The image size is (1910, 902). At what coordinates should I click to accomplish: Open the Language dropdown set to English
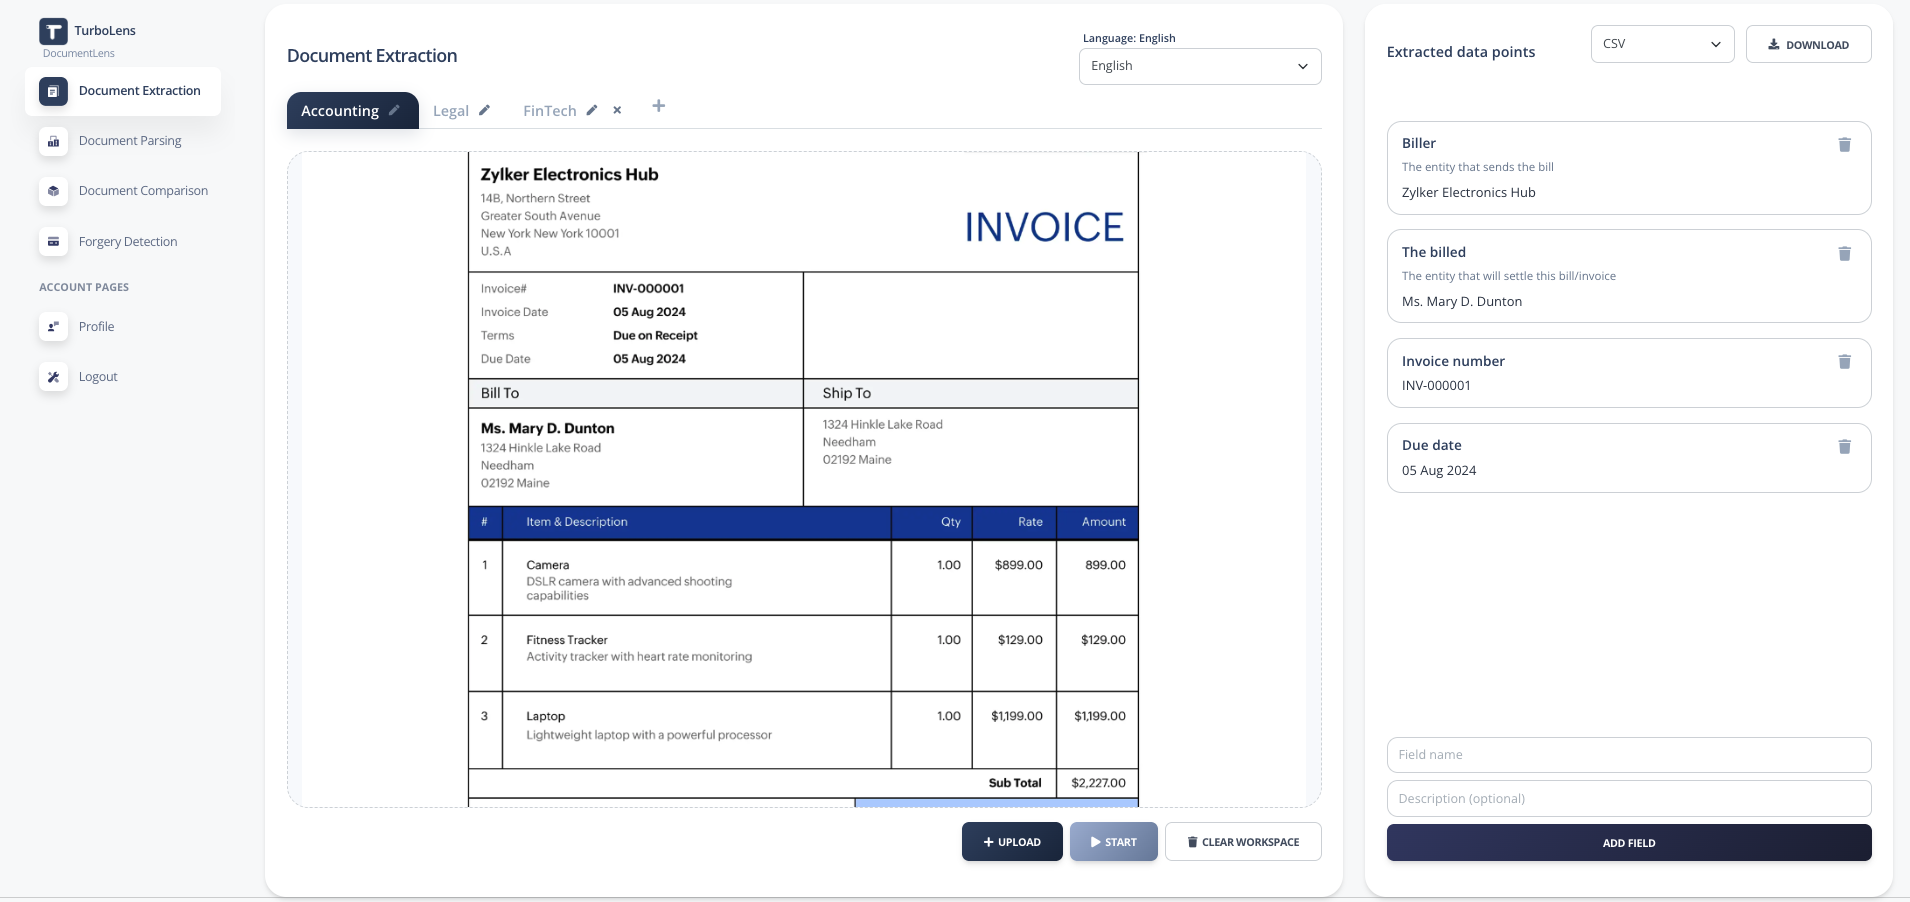click(x=1199, y=66)
